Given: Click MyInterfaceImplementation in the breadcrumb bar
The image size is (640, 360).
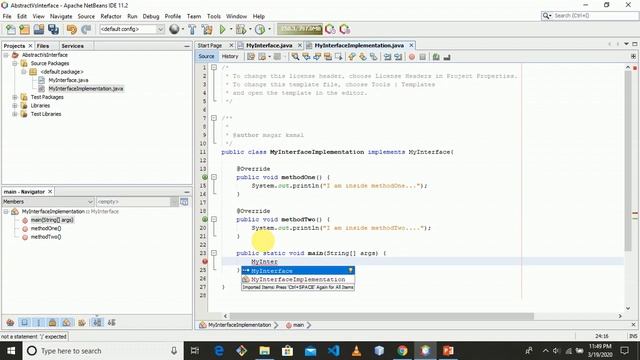Looking at the screenshot, I should (x=239, y=325).
